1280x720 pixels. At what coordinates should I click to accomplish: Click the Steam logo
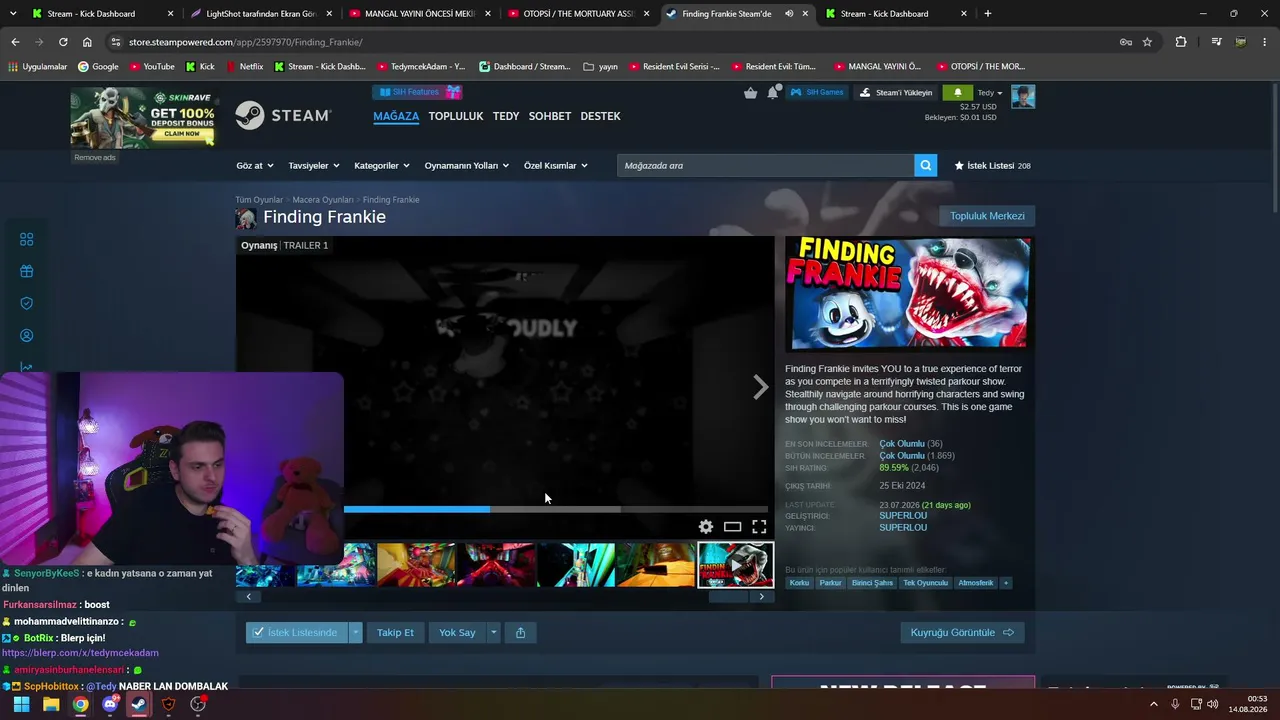[x=283, y=116]
